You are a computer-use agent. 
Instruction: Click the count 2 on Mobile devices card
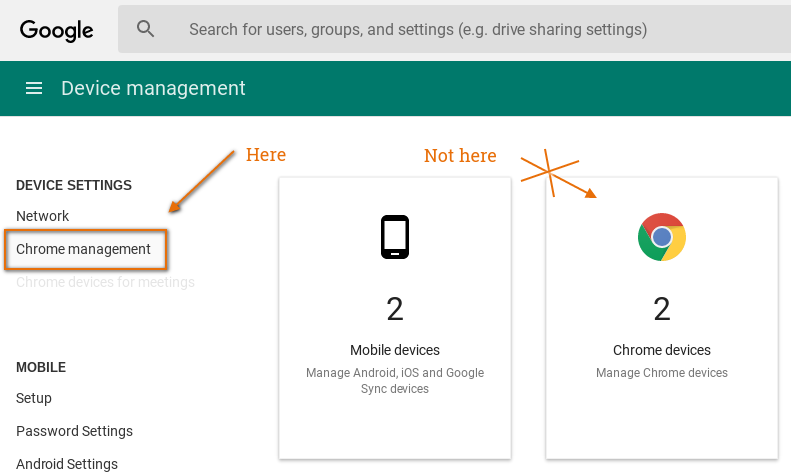click(x=394, y=309)
